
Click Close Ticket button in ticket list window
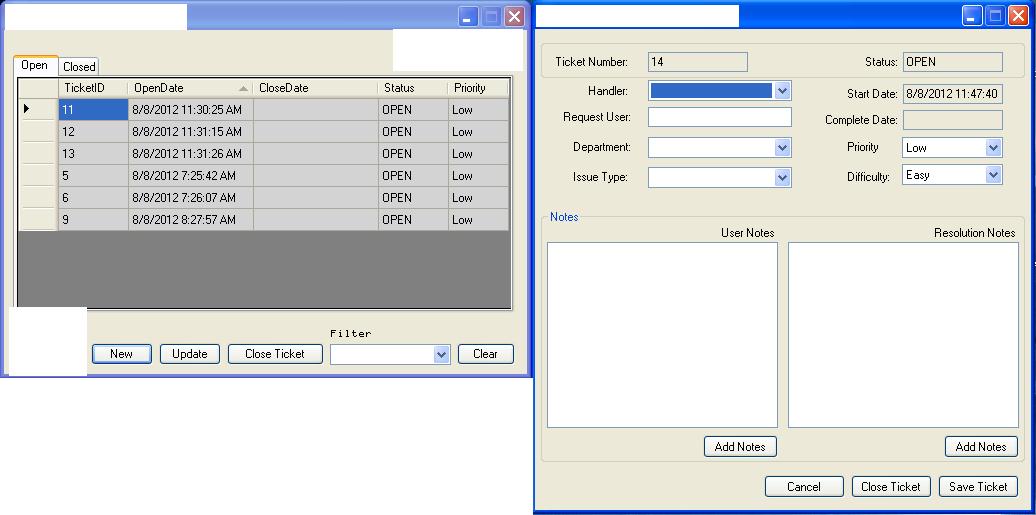pos(275,354)
